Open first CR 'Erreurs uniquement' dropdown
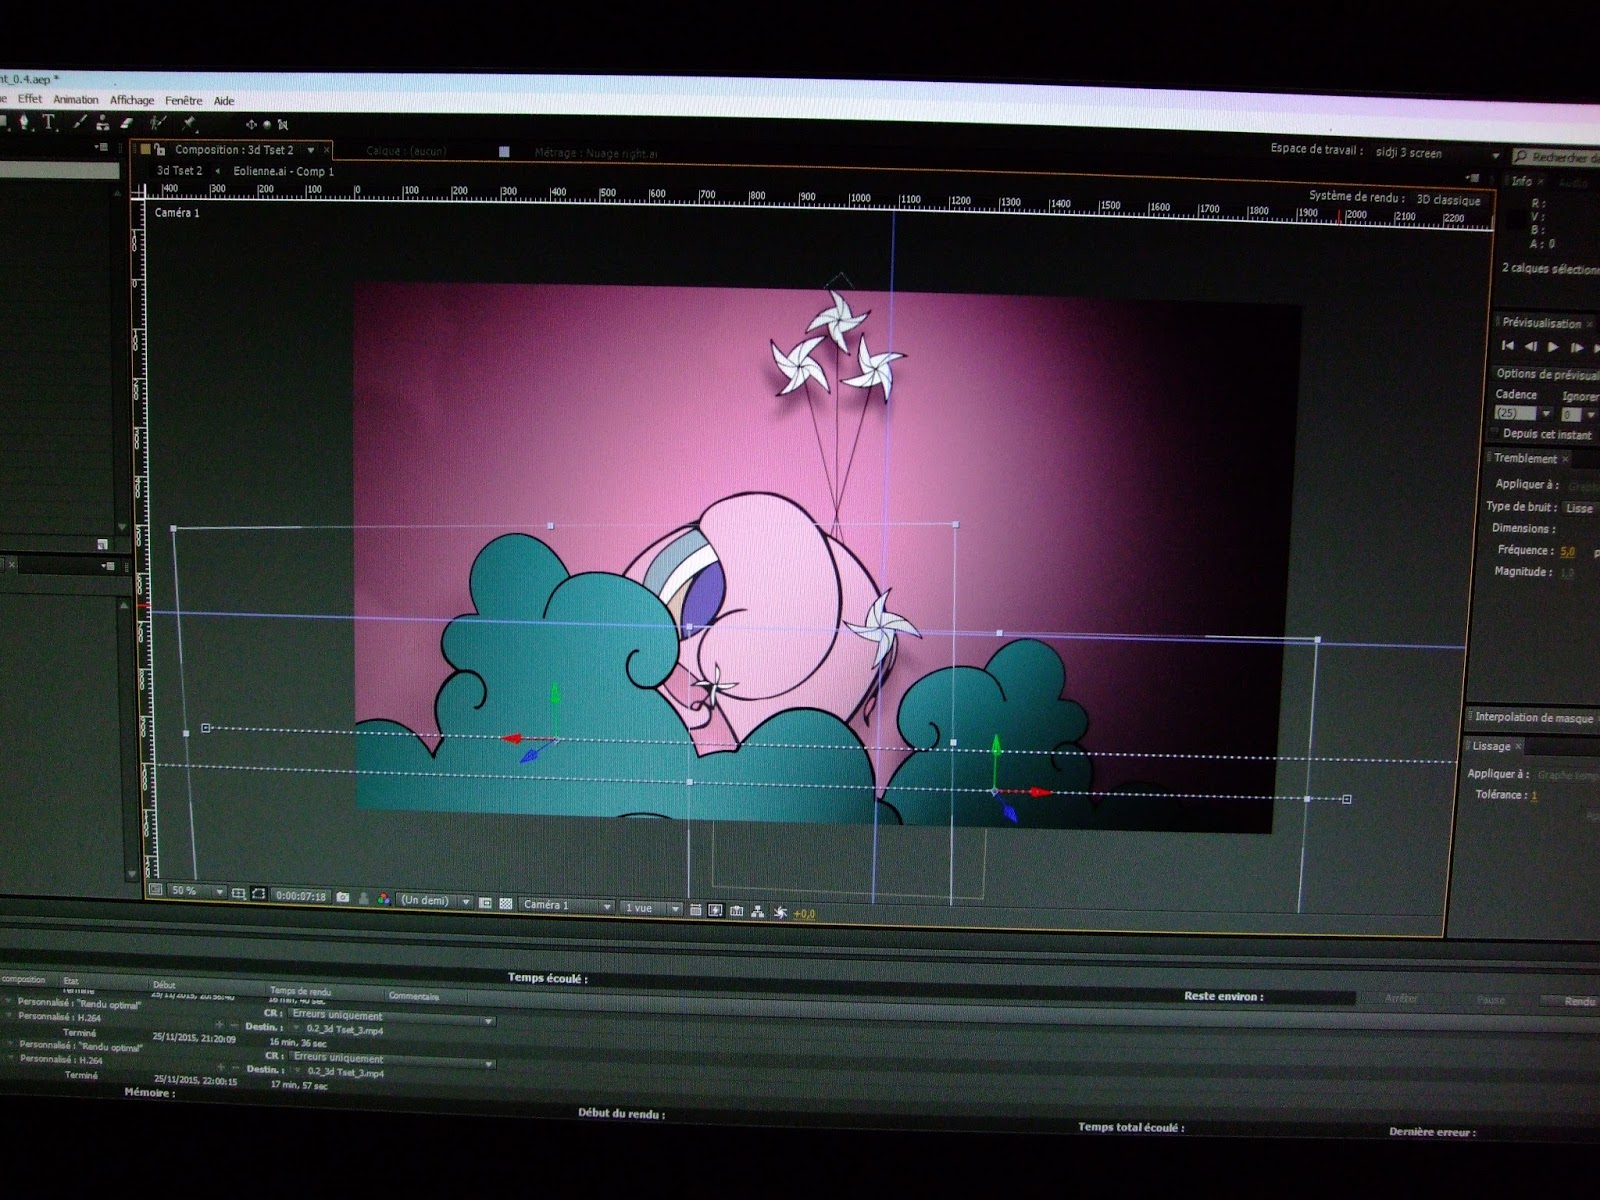The height and width of the screenshot is (1200, 1600). click(391, 1016)
